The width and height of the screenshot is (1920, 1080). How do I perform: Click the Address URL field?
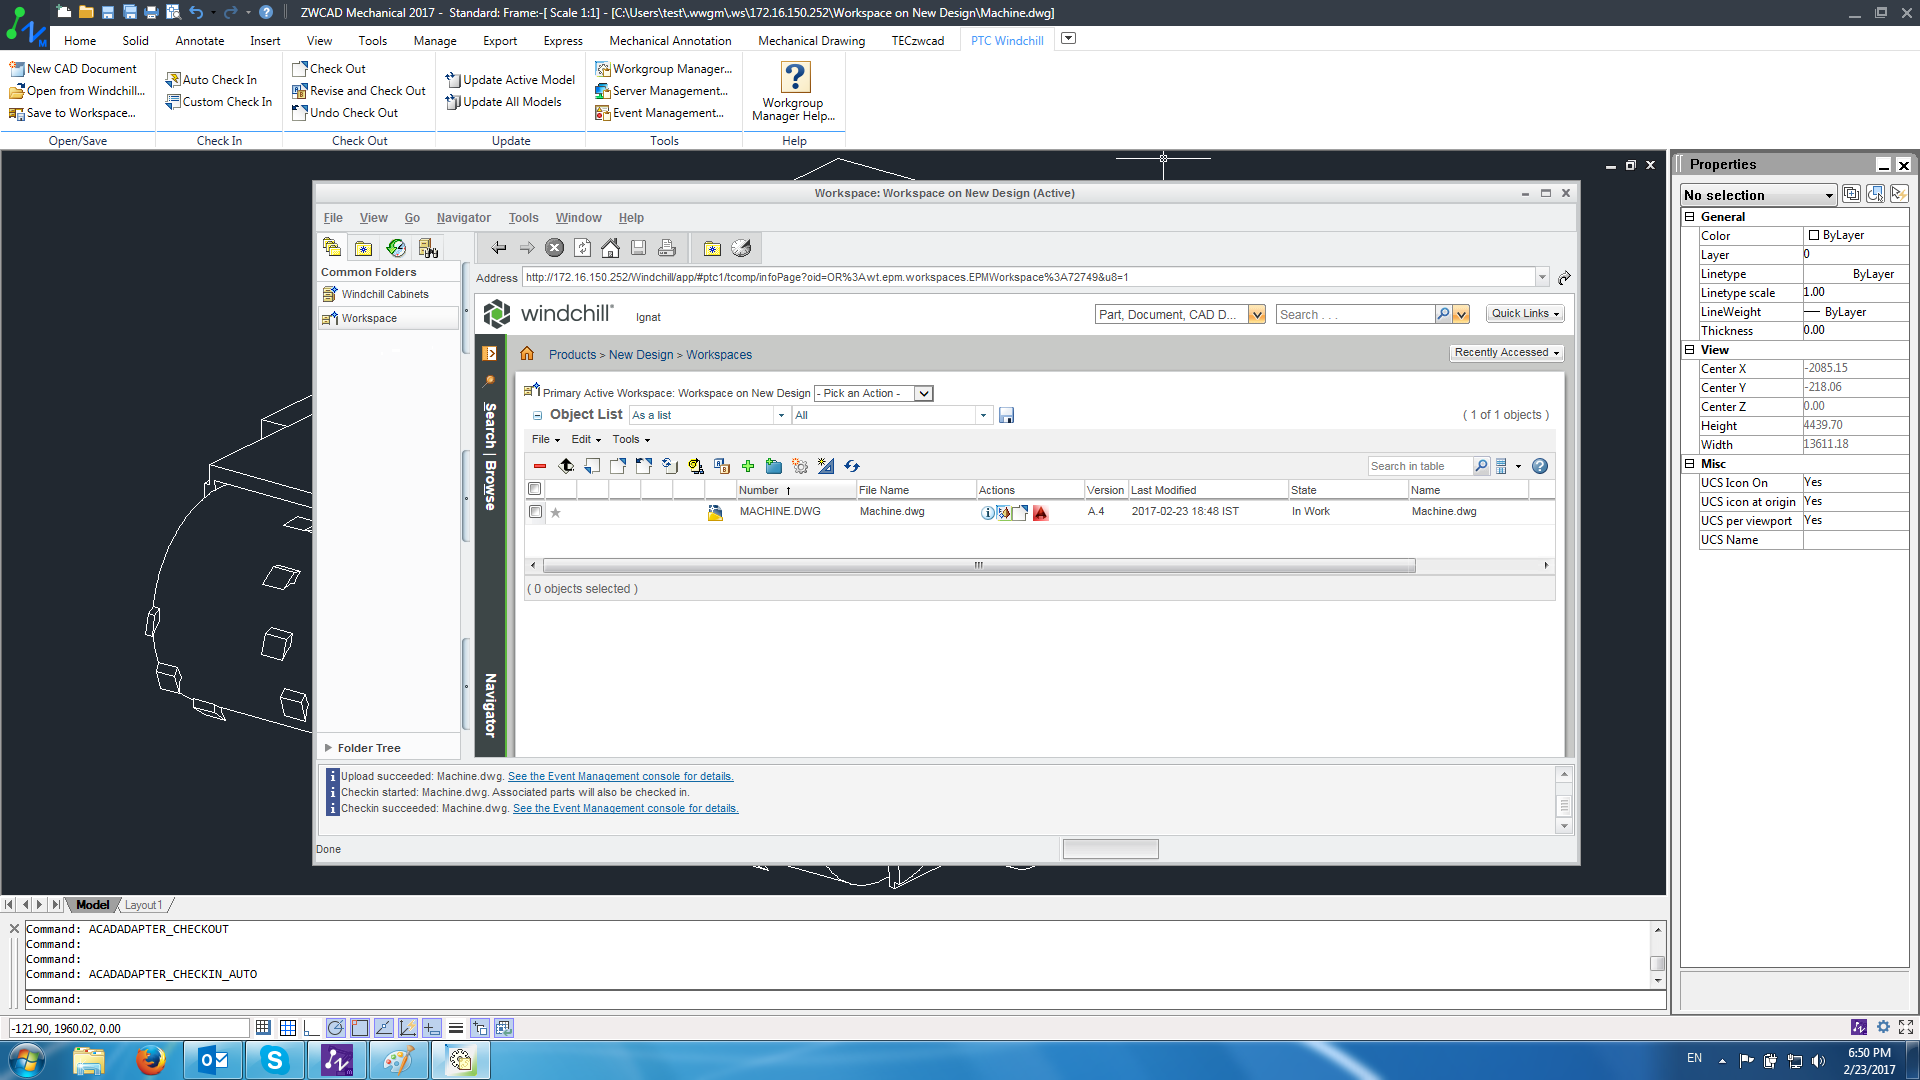pyautogui.click(x=1029, y=277)
